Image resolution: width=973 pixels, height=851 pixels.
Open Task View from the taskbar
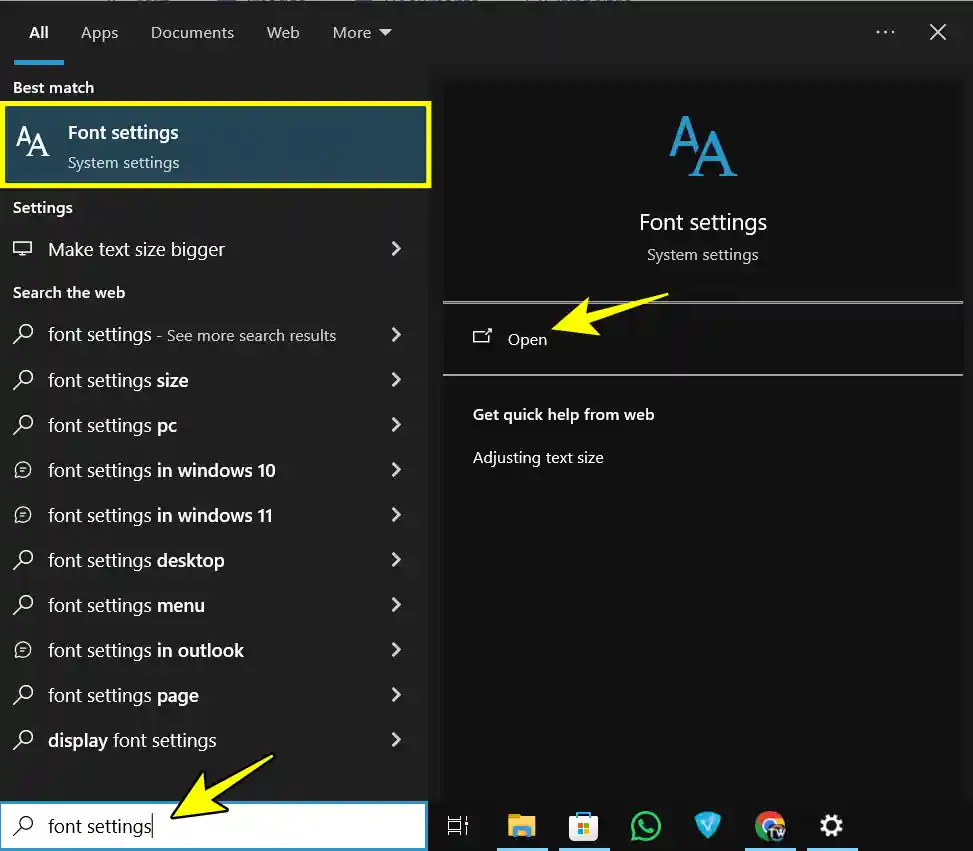pos(457,826)
